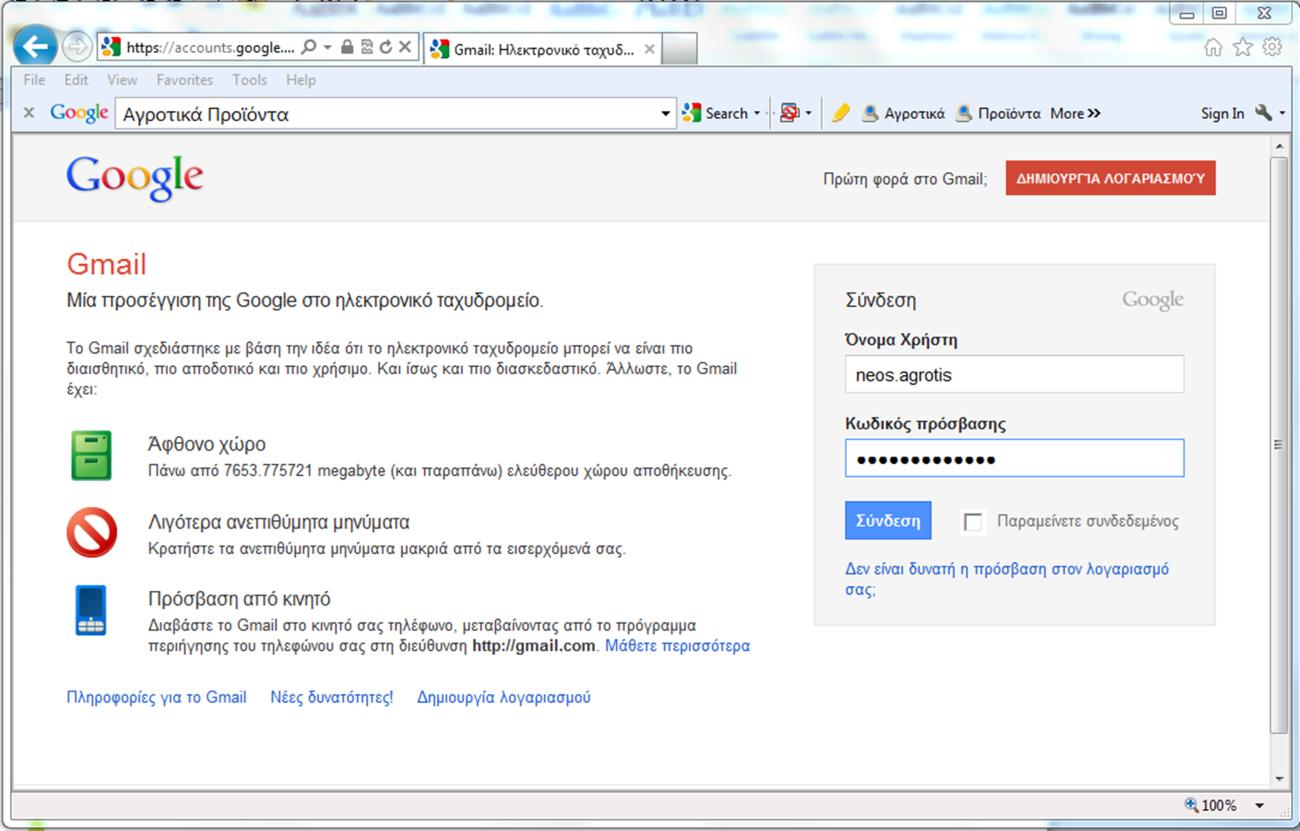Open the Help menu
The height and width of the screenshot is (831, 1300).
tap(301, 80)
